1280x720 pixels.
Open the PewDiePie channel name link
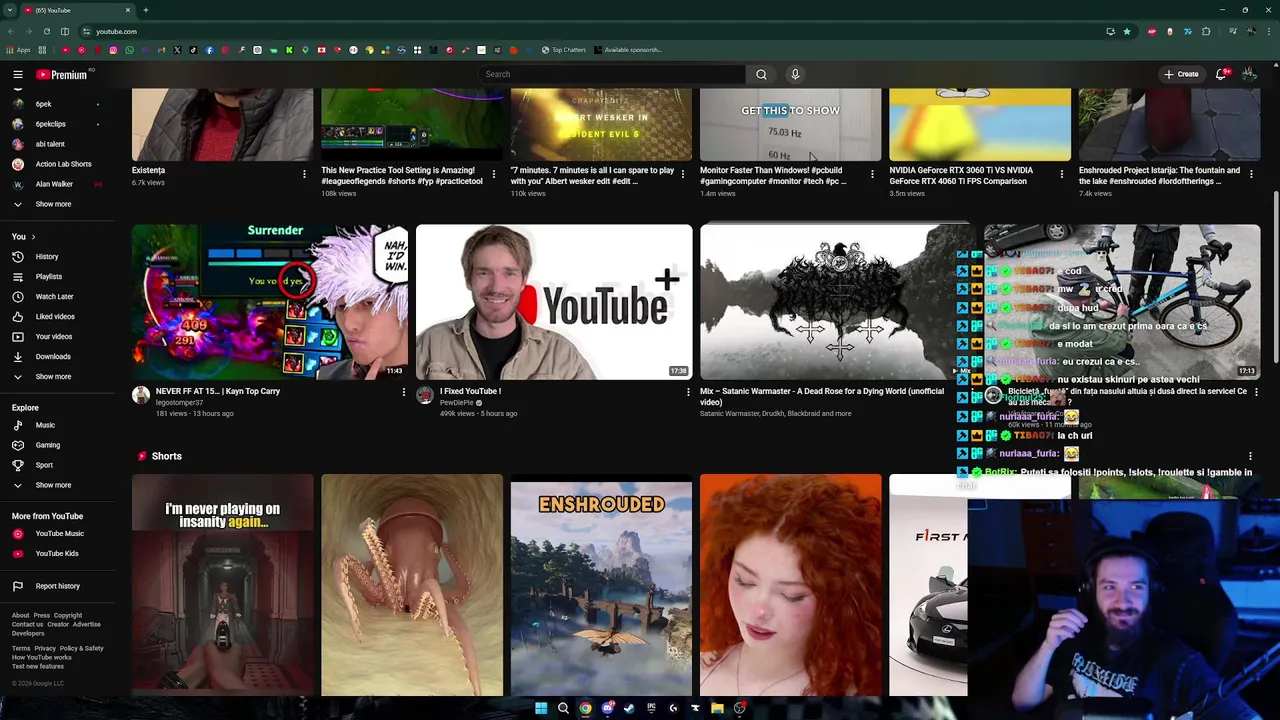456,403
